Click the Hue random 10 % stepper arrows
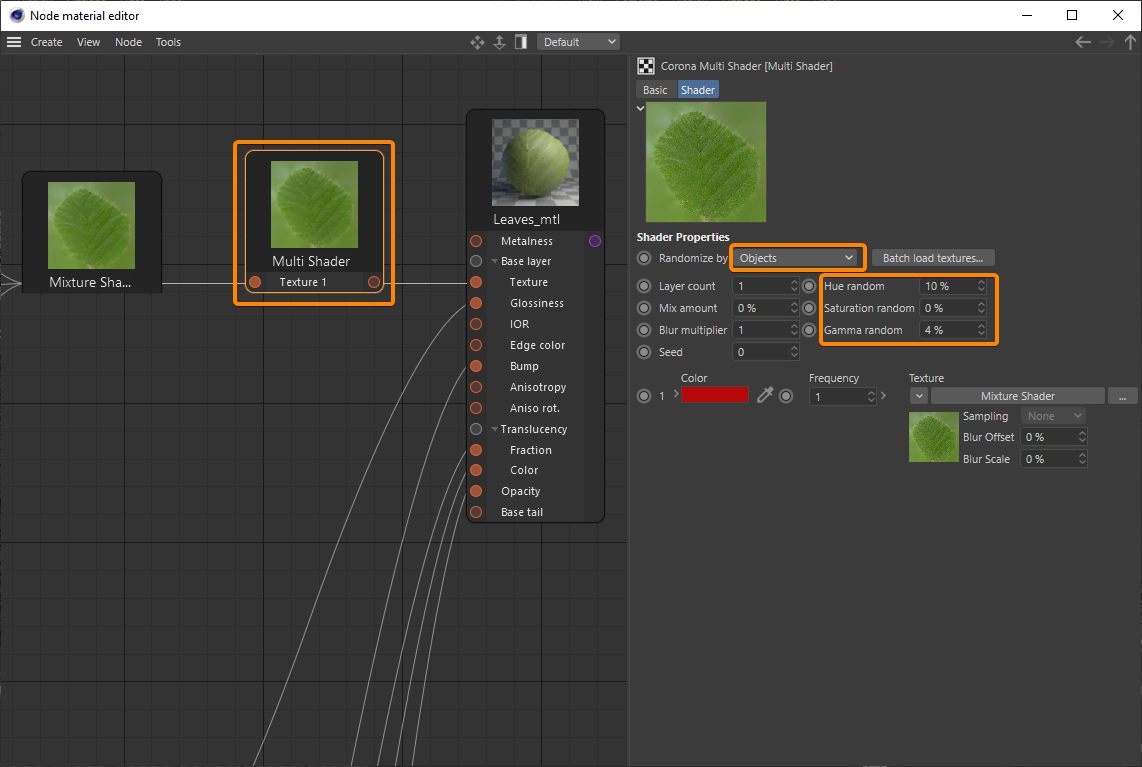The image size is (1142, 767). [x=981, y=286]
